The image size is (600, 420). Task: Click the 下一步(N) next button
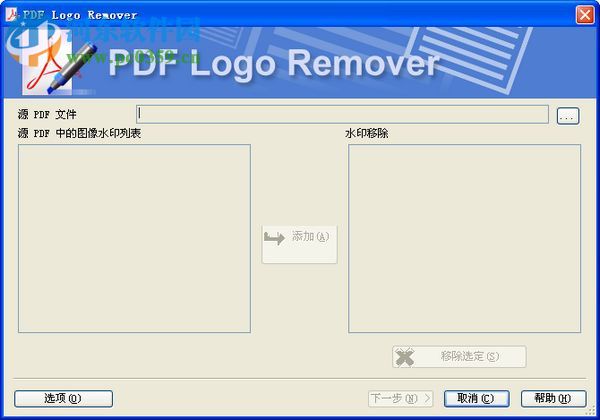click(401, 399)
